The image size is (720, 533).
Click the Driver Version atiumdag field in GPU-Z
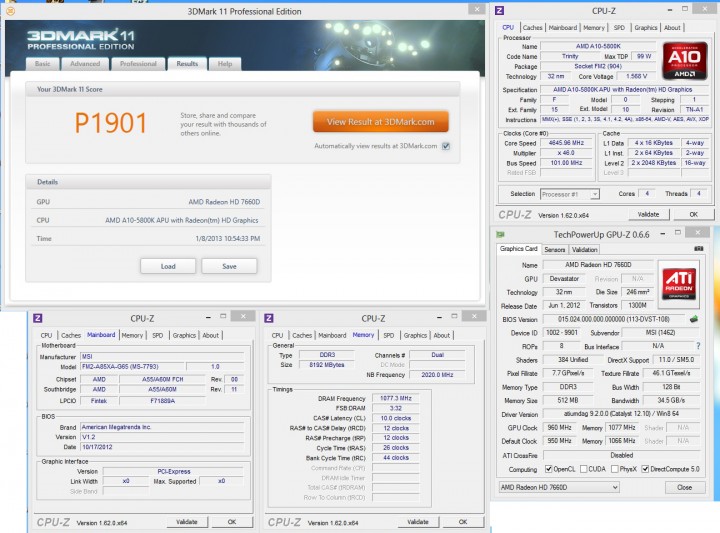621,414
